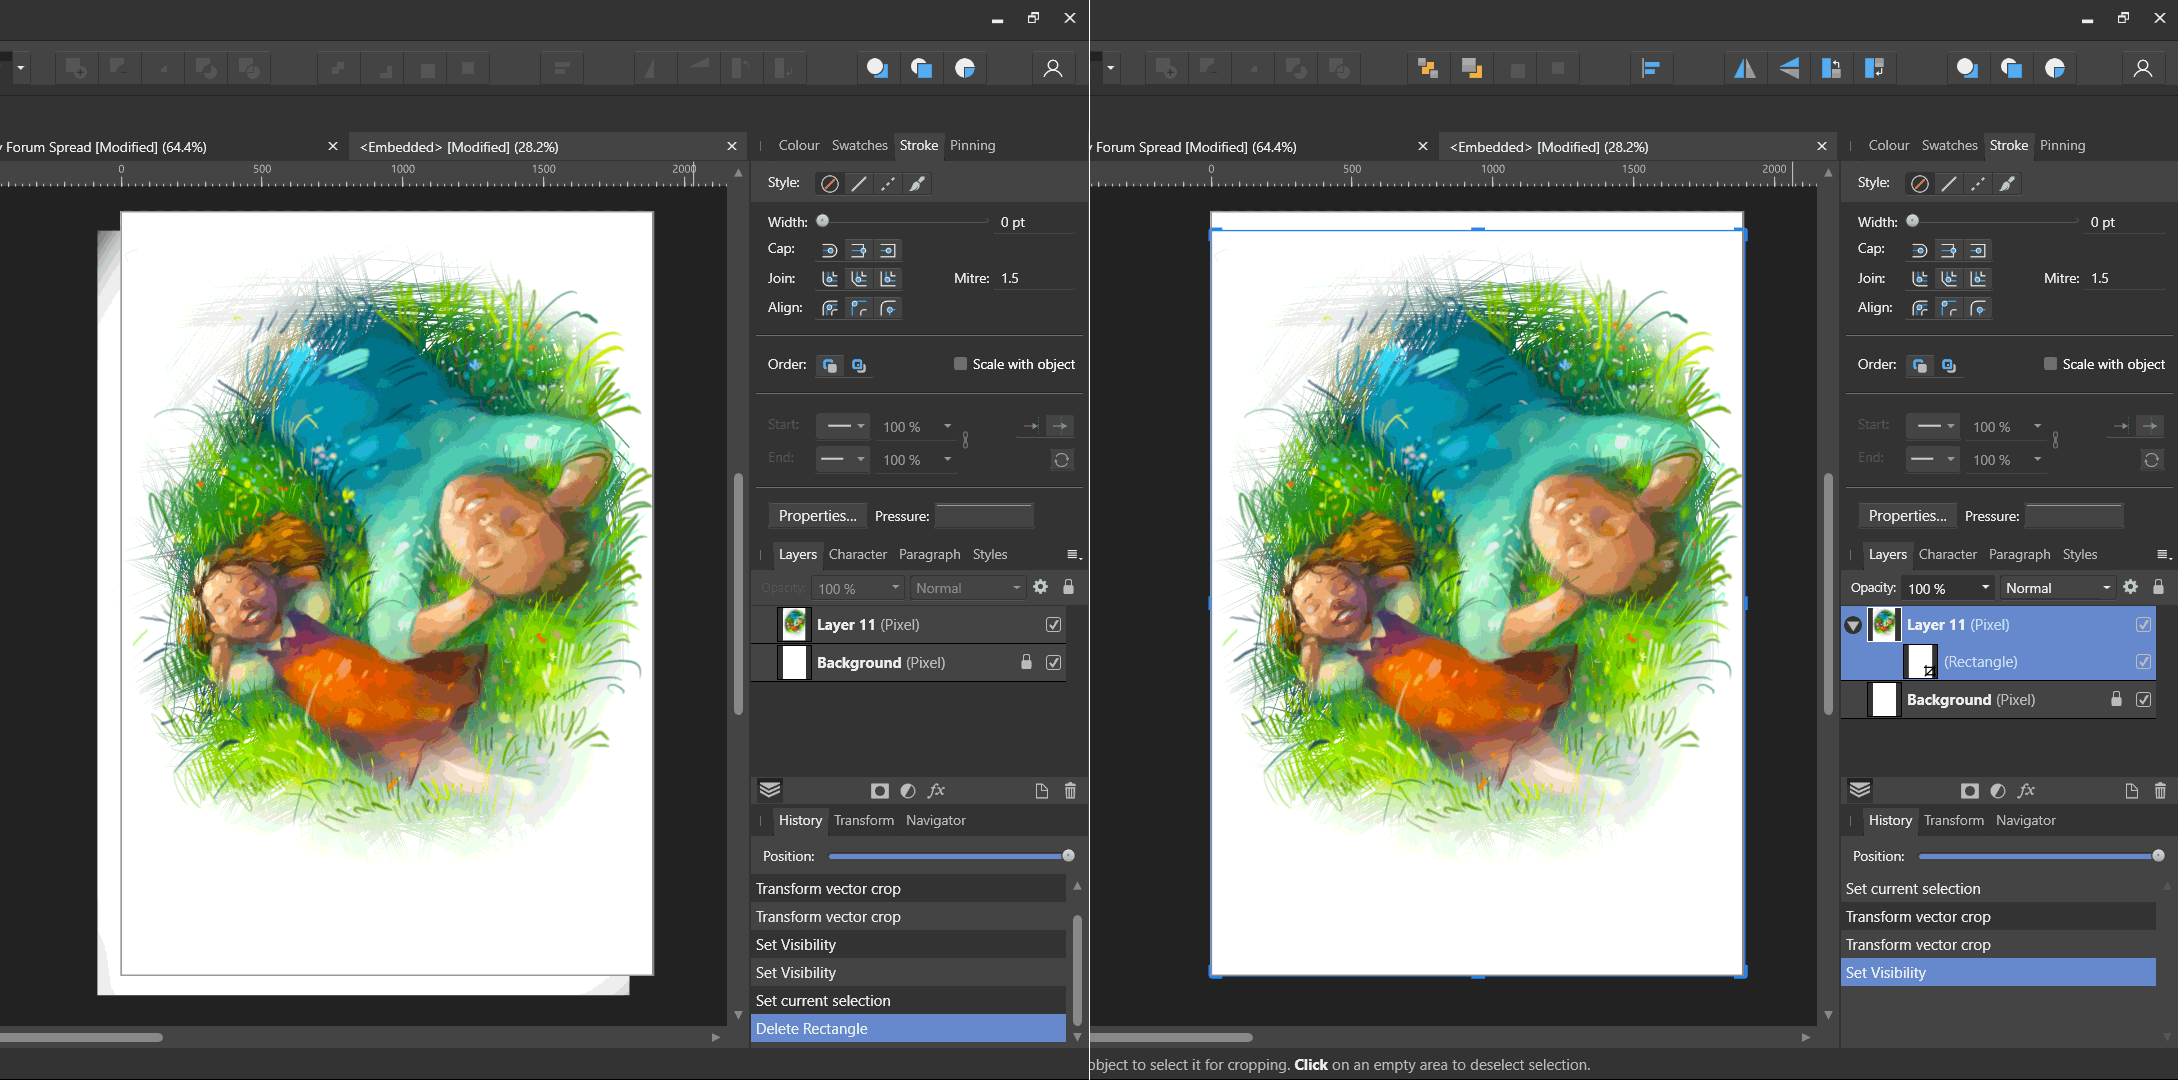
Task: Open Pinning tab in right window
Action: pos(2062,145)
